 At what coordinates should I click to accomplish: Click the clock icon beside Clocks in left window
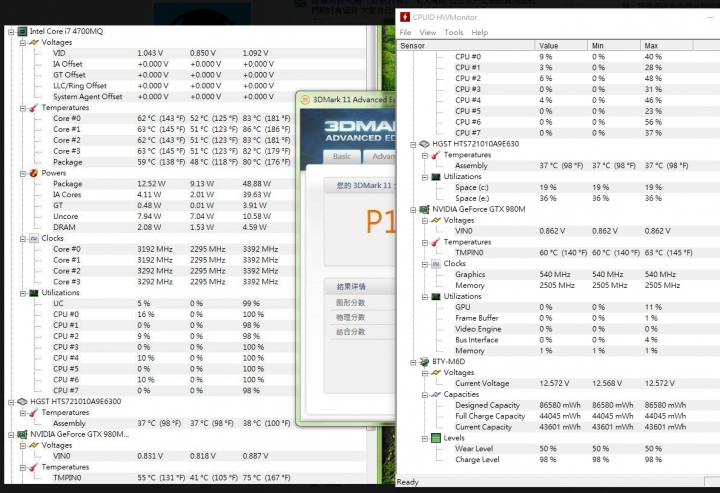(34, 238)
